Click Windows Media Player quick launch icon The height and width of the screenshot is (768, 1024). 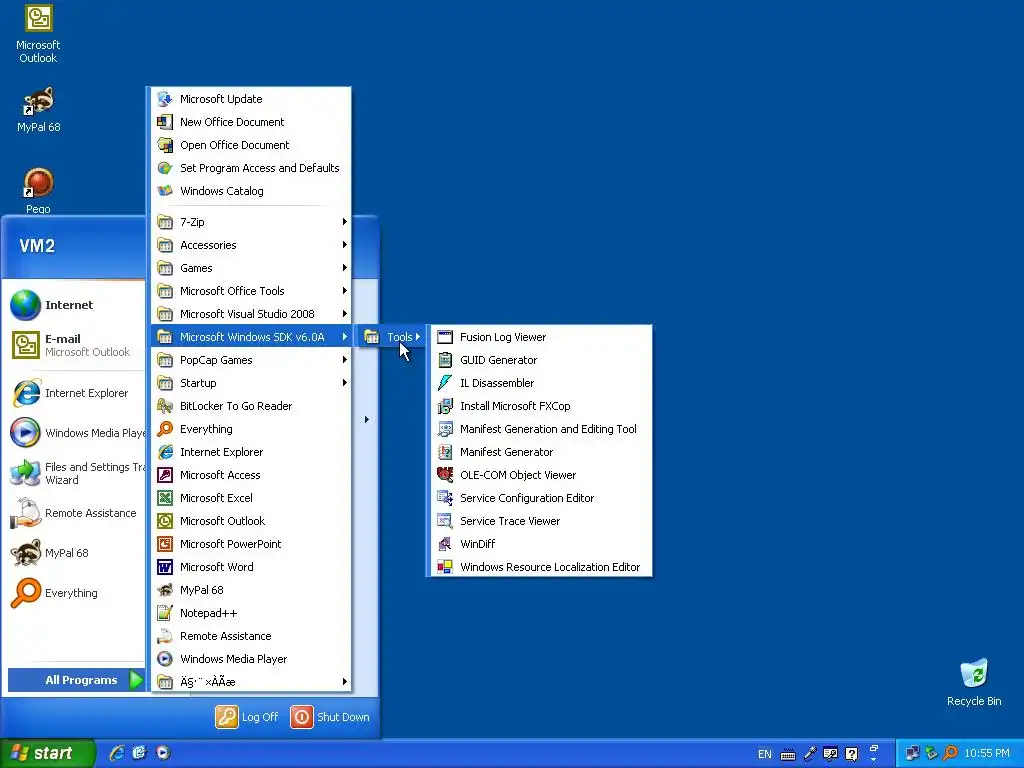[x=163, y=753]
